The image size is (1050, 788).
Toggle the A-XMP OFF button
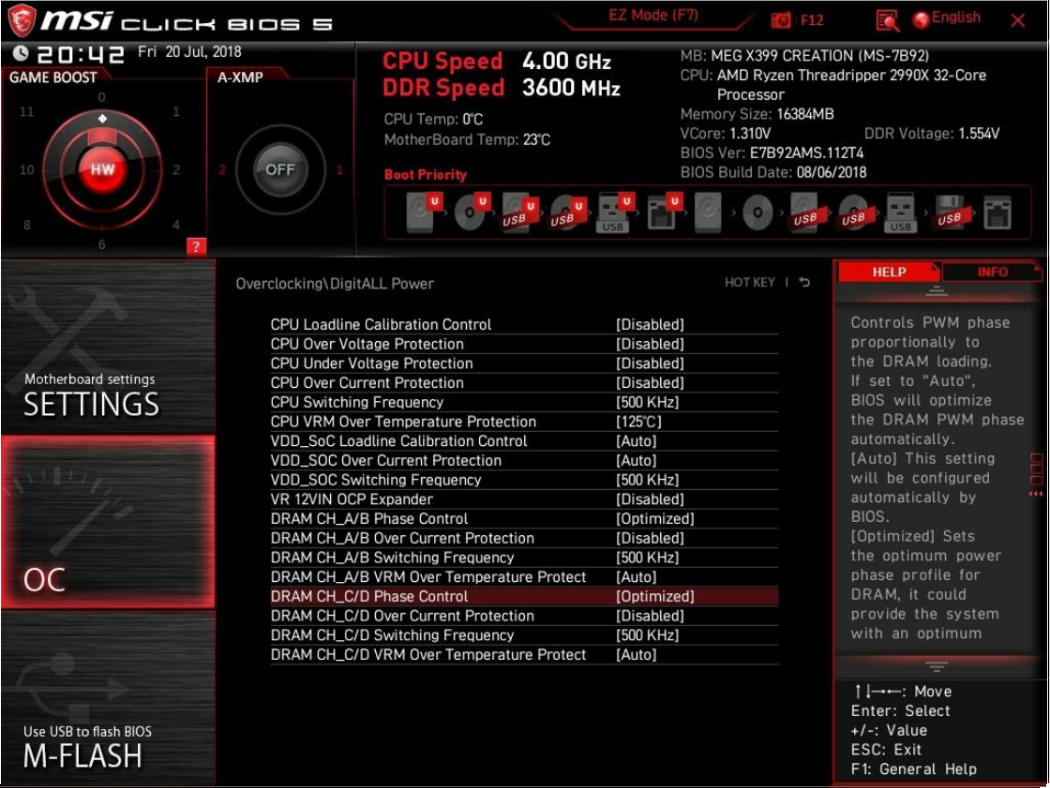tap(280, 169)
